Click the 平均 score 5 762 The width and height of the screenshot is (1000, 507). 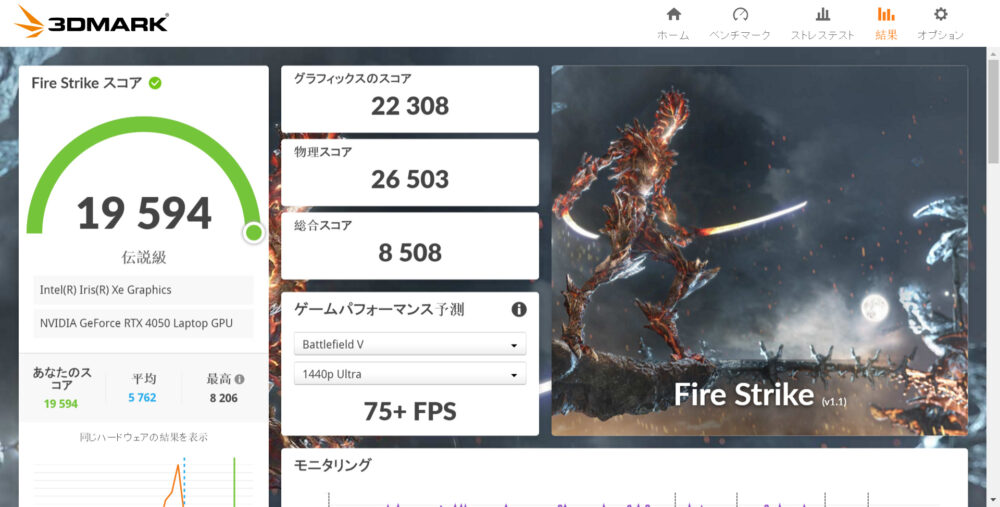142,397
